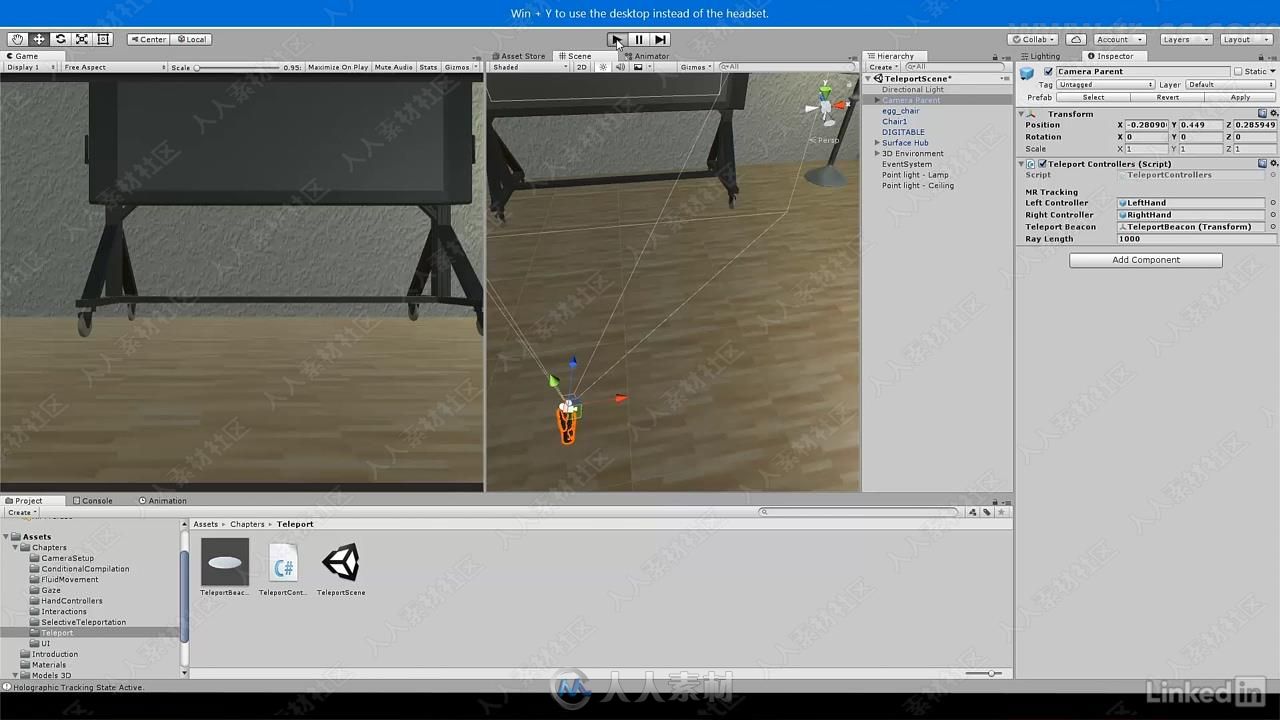Viewport: 1280px width, 720px height.
Task: Open the Layers dropdown
Action: (1185, 39)
